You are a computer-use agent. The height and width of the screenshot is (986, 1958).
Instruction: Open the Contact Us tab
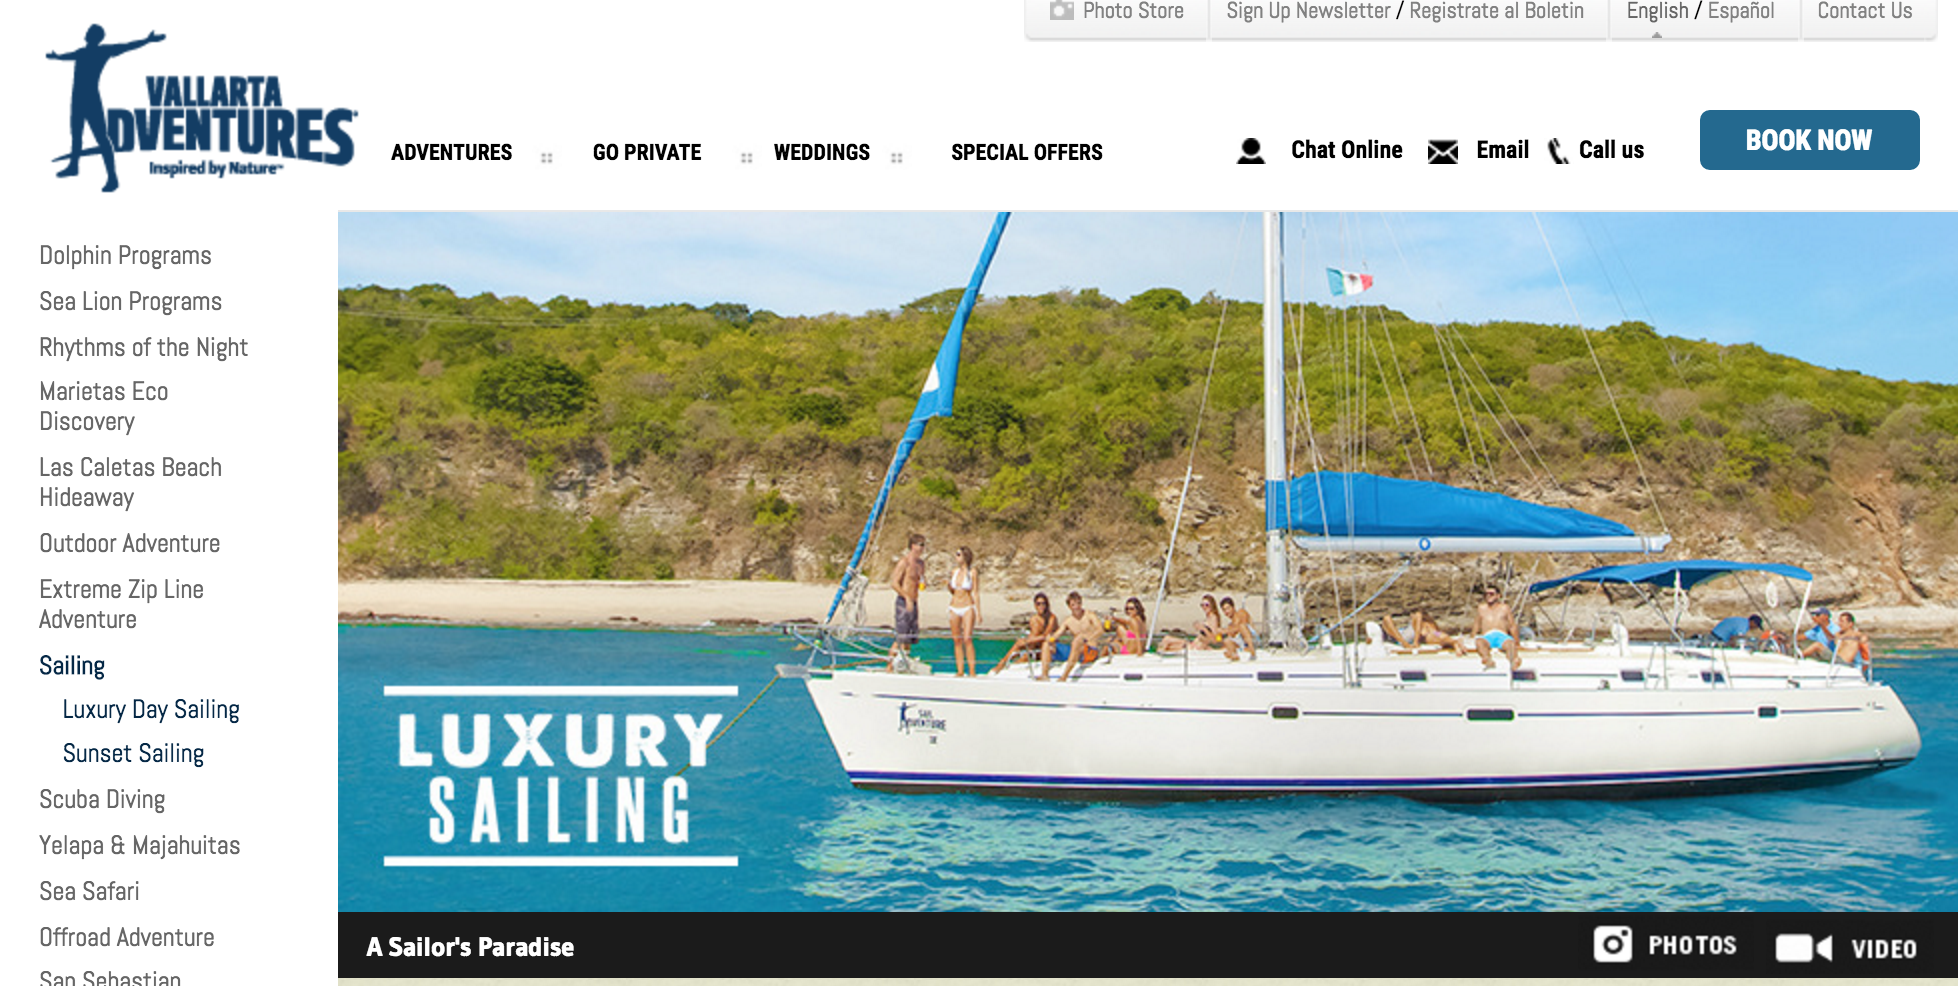coord(1864,11)
